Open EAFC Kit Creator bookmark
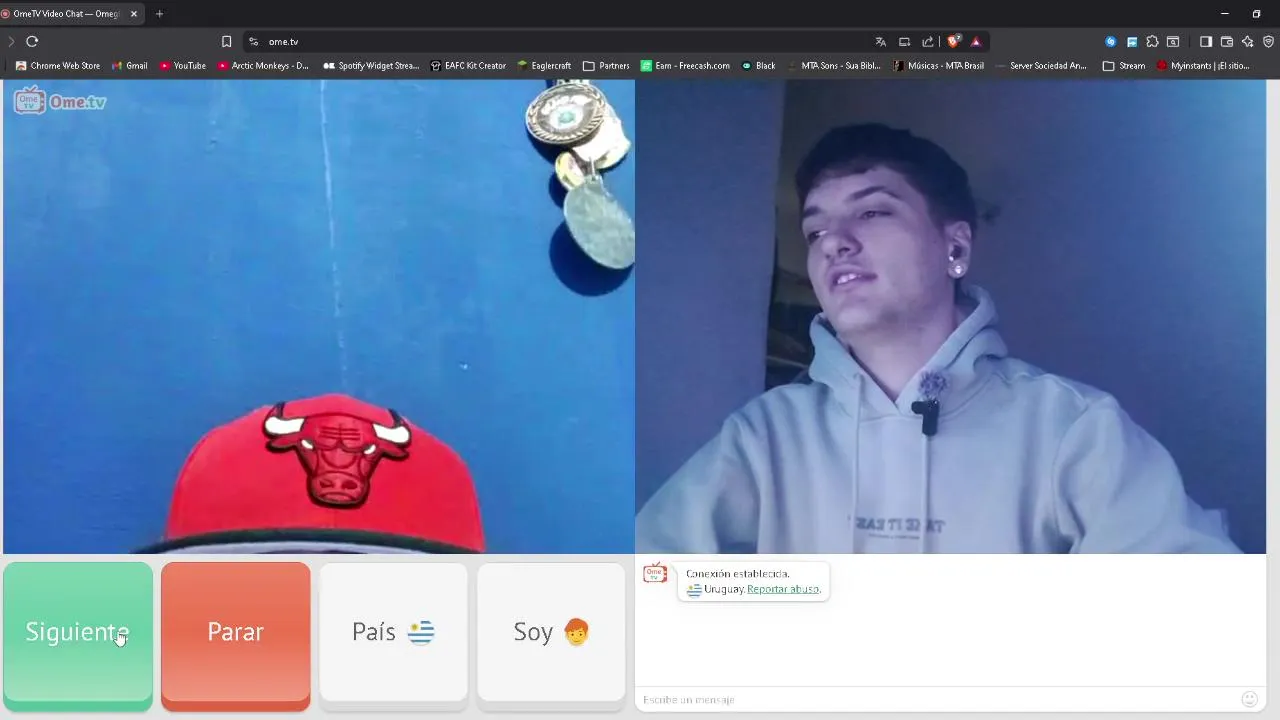The height and width of the screenshot is (720, 1280). (x=468, y=66)
